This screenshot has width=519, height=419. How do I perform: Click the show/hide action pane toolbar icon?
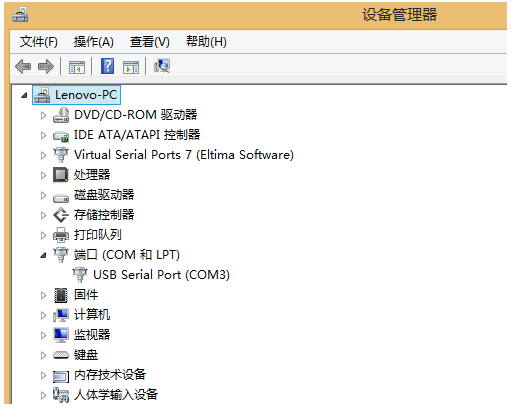pyautogui.click(x=131, y=67)
